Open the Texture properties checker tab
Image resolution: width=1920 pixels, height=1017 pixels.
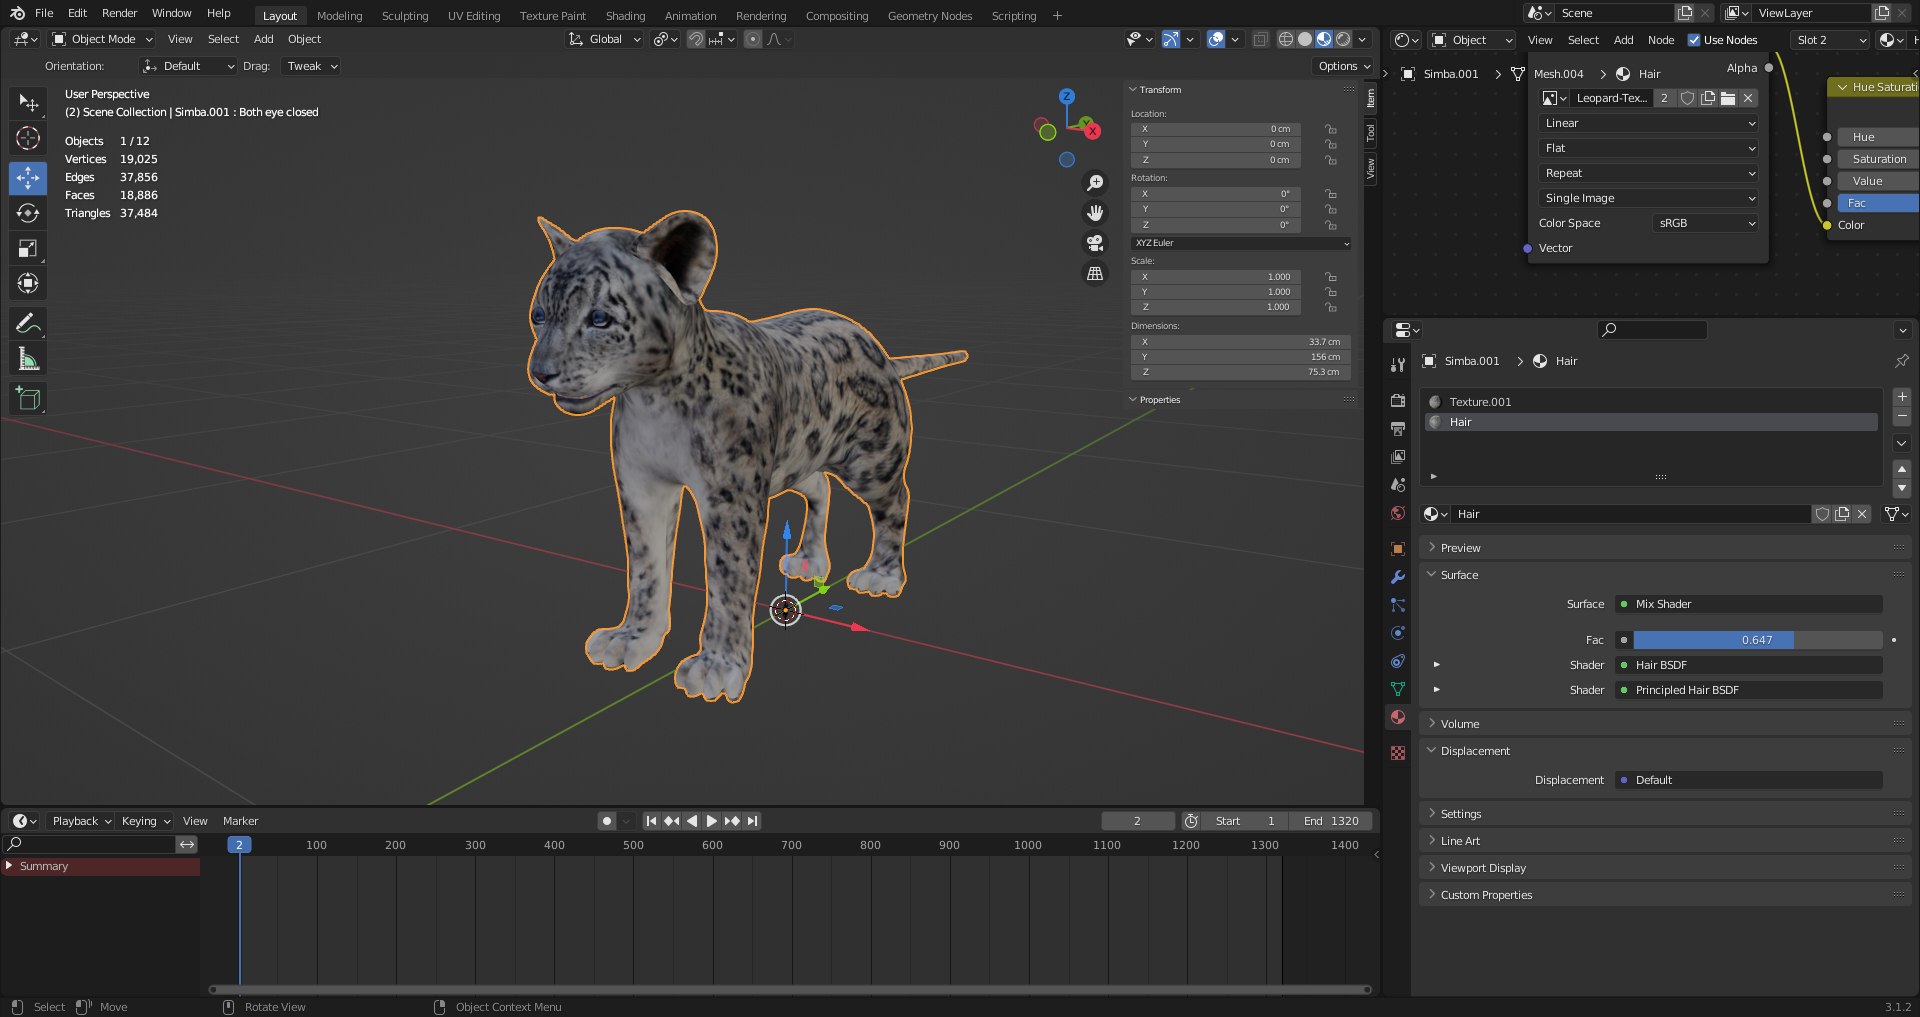pyautogui.click(x=1398, y=752)
